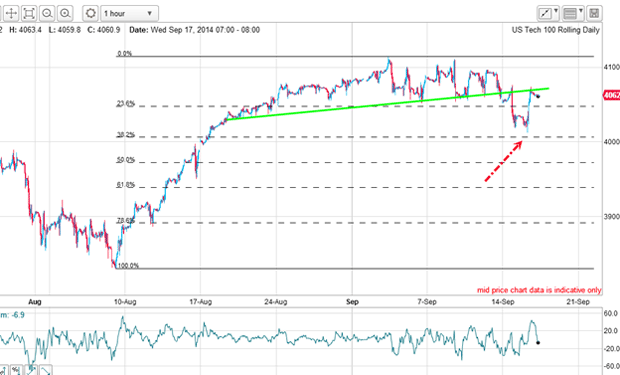Click the 7-Sep date axis label
Screen dimensions: 620x375
point(427,302)
